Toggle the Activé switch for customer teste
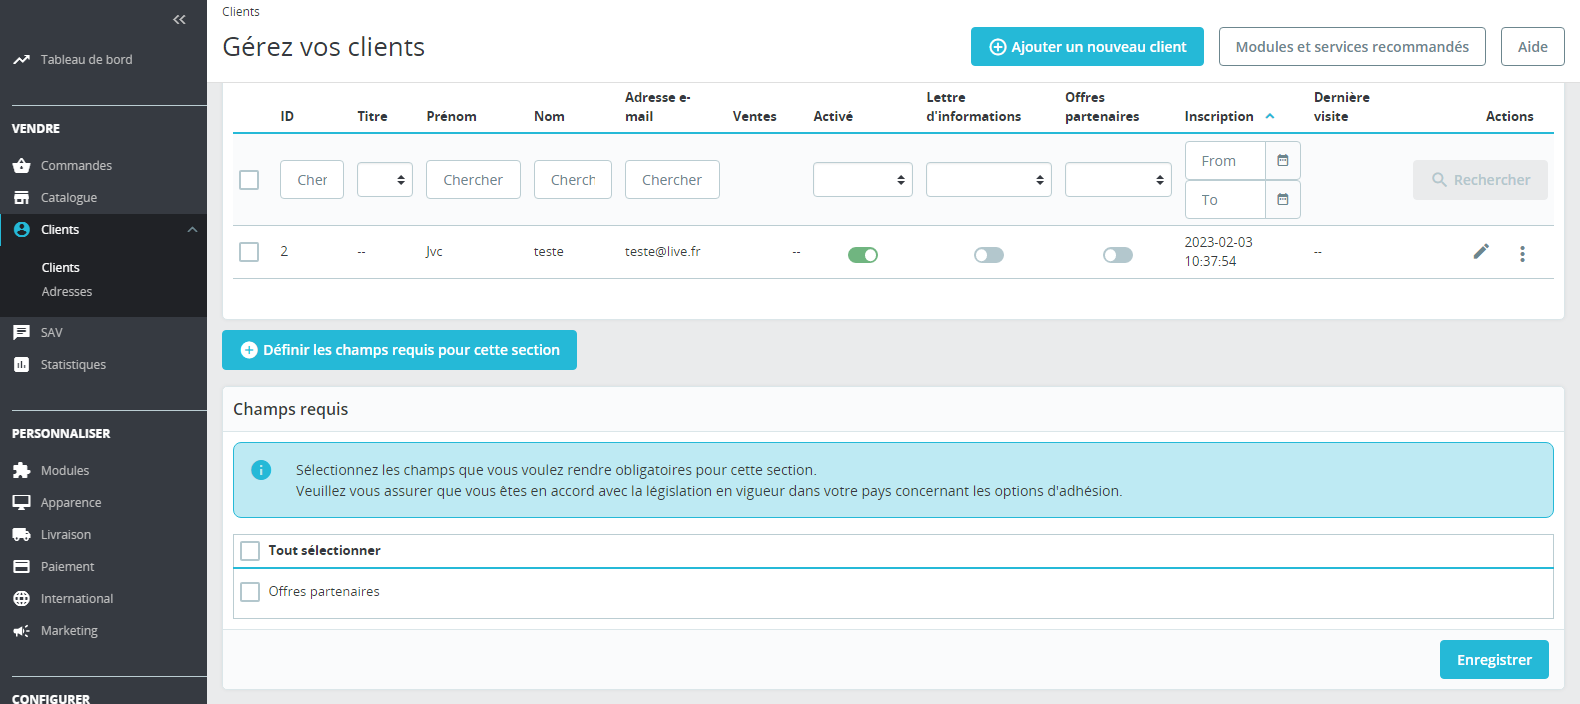 pos(863,255)
